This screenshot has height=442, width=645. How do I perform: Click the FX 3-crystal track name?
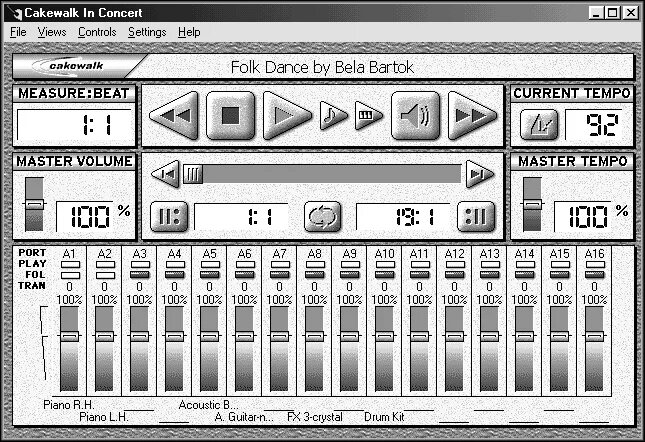pyautogui.click(x=315, y=417)
